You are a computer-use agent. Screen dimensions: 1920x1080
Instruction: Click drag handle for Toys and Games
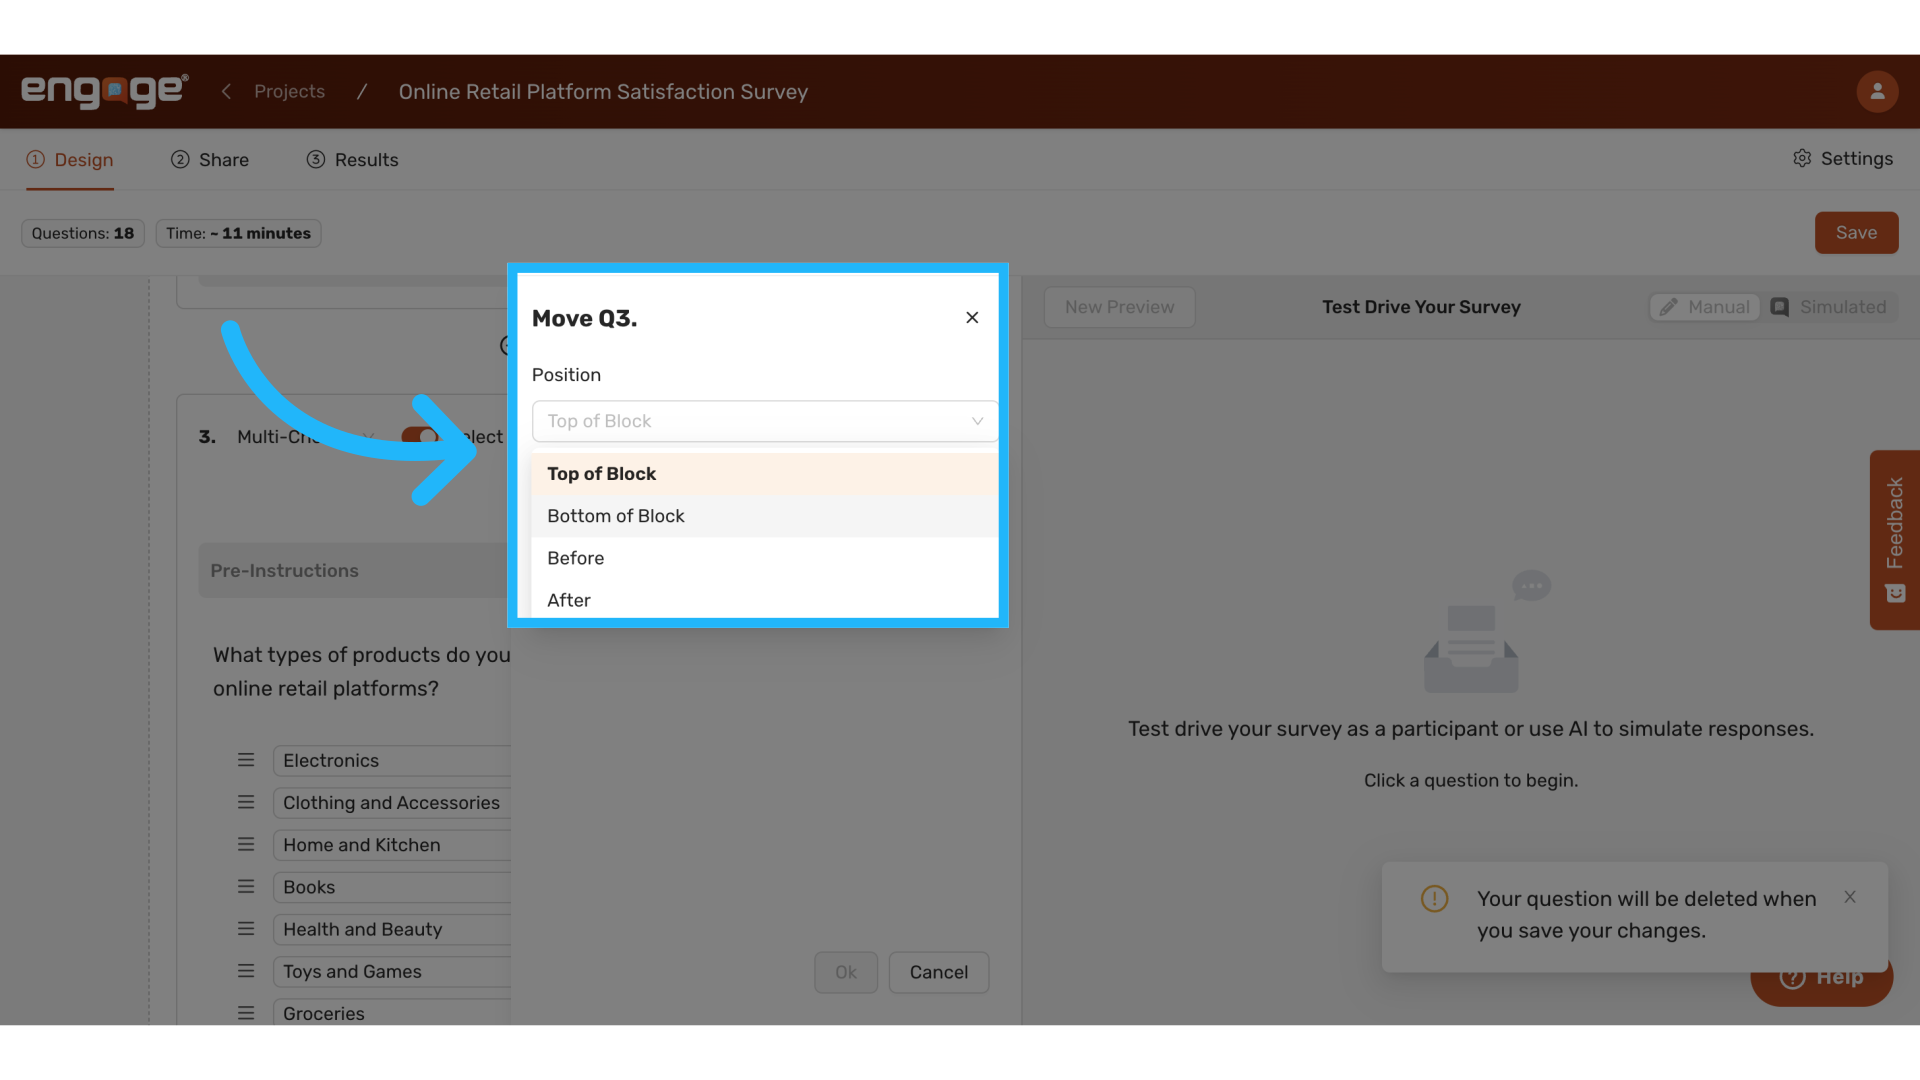246,971
